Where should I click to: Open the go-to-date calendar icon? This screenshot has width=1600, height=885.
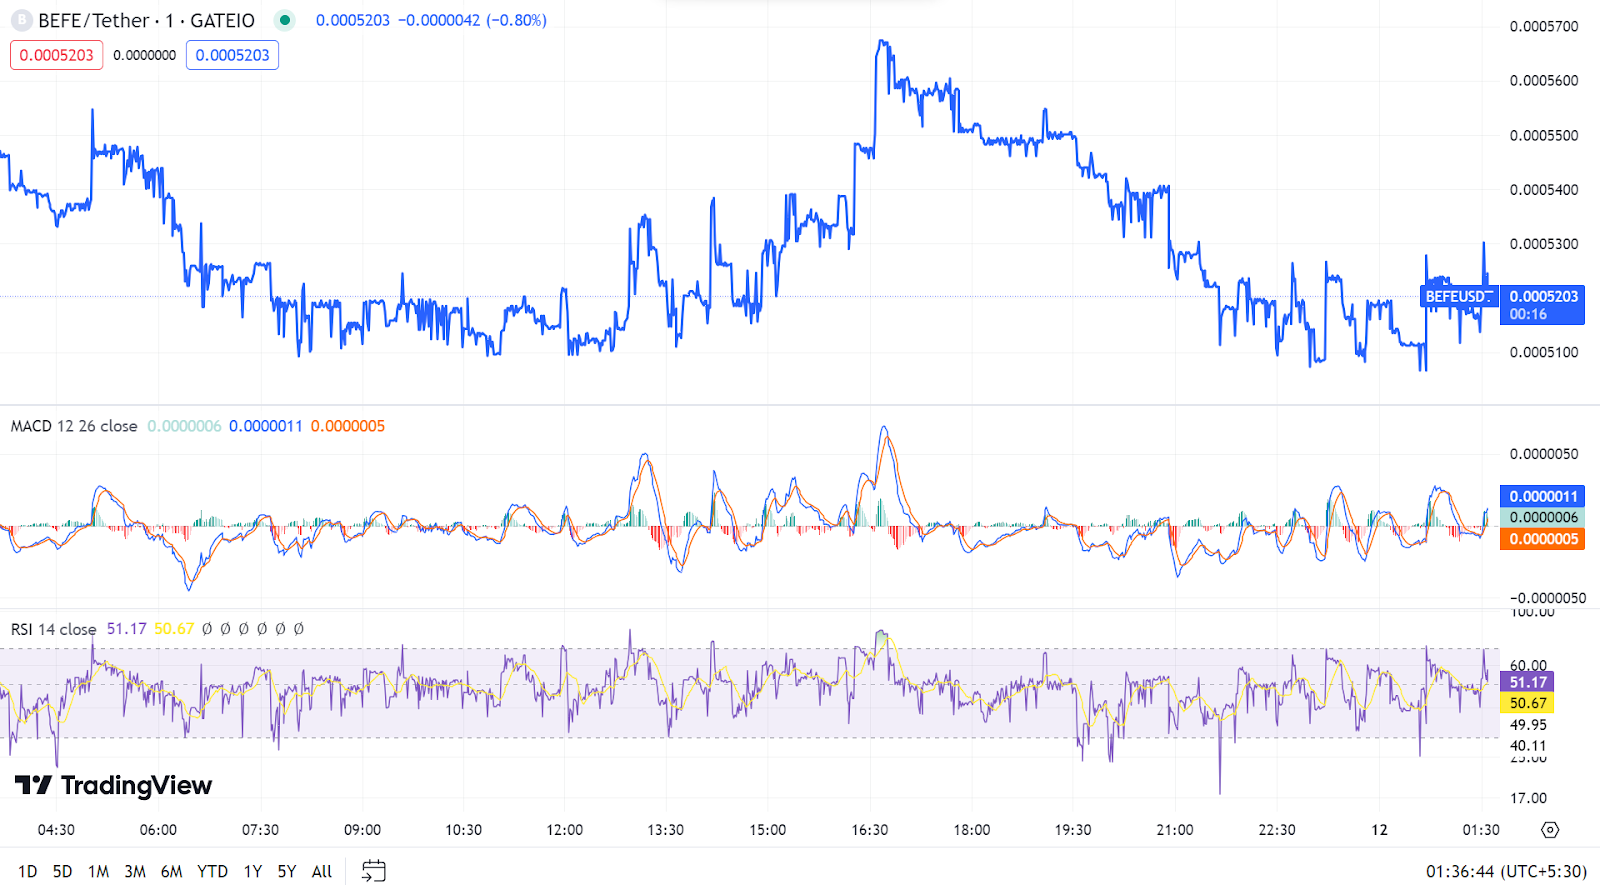tap(373, 871)
